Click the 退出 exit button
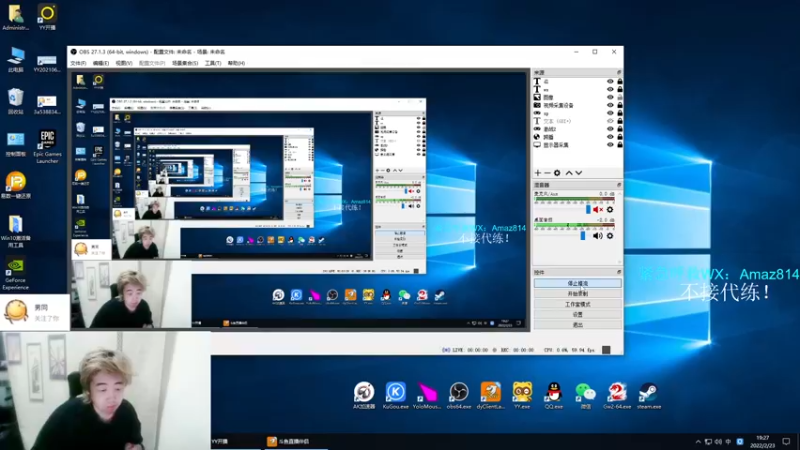 578,324
